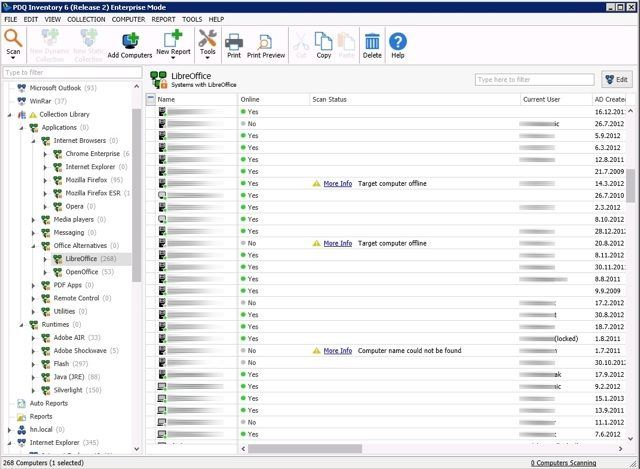Image resolution: width=640 pixels, height=469 pixels.
Task: Click the grid vertical scrollbar thumb
Action: [x=631, y=185]
